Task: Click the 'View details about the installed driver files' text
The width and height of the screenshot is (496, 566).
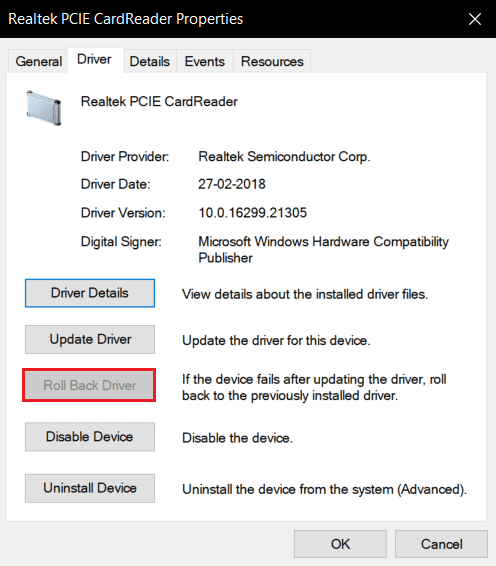Action: (x=305, y=294)
